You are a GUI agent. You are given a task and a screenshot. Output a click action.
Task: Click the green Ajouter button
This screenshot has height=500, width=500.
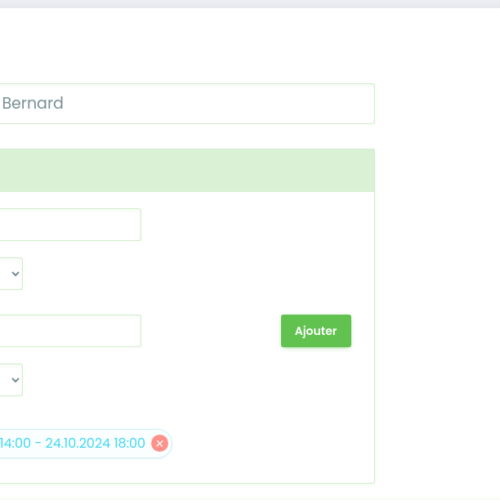(316, 331)
